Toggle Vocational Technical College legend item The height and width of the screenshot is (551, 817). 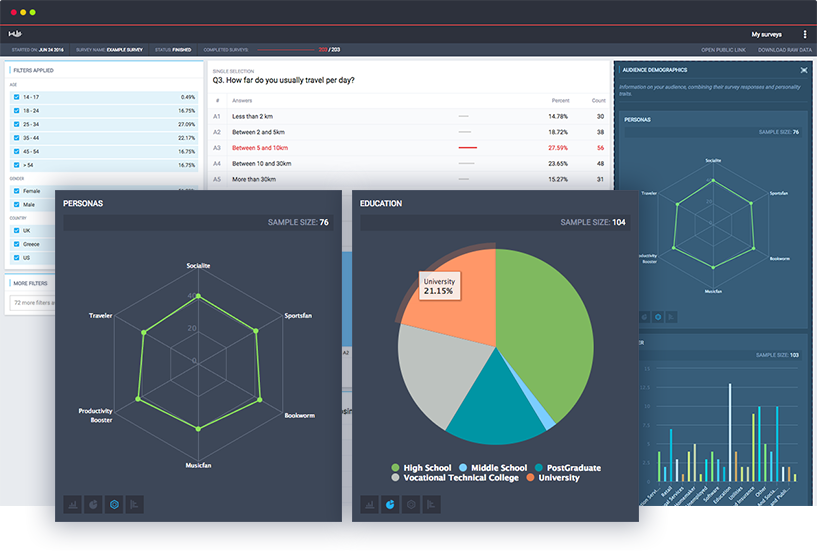tap(455, 477)
